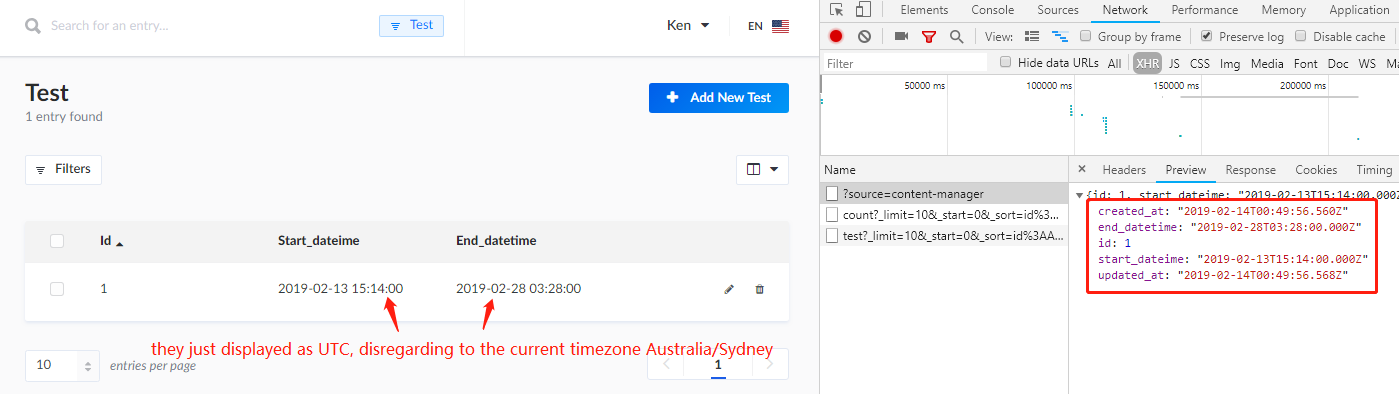Click Add New Test button

point(719,97)
